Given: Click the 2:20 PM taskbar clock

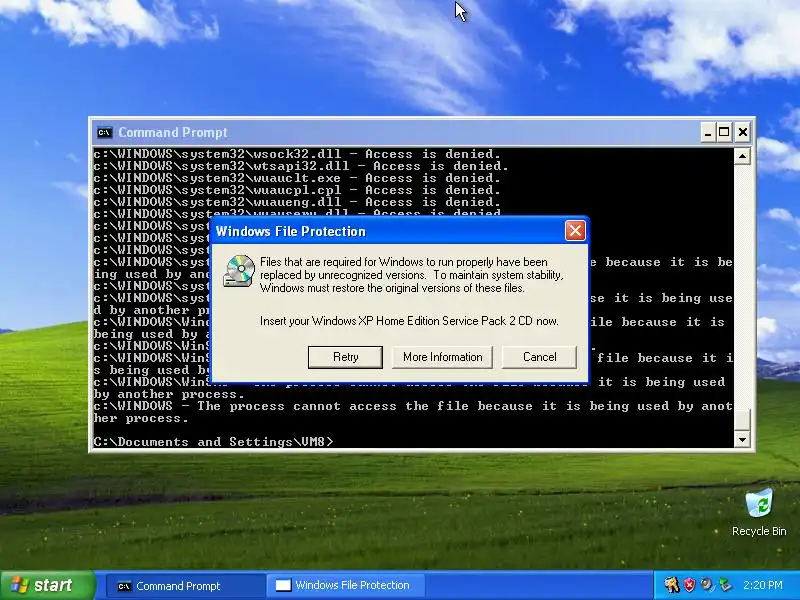Looking at the screenshot, I should coord(762,585).
